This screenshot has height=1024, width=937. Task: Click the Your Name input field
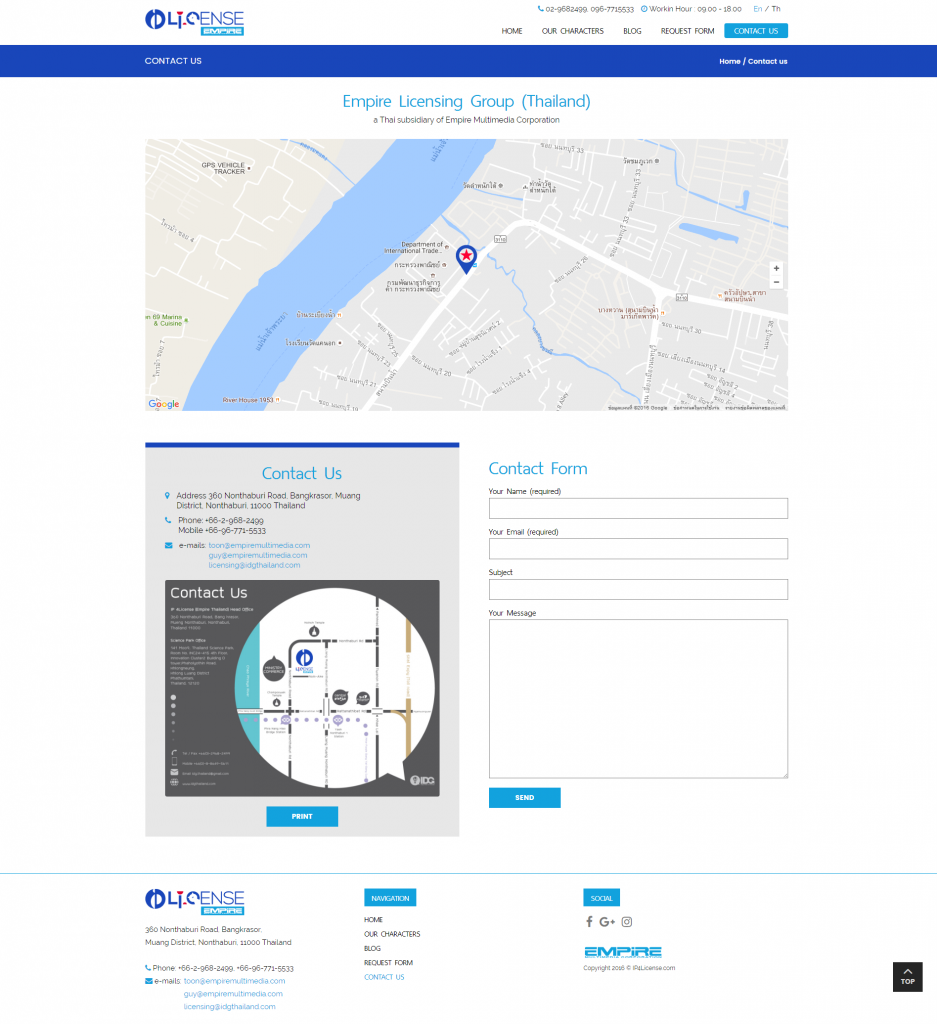638,509
